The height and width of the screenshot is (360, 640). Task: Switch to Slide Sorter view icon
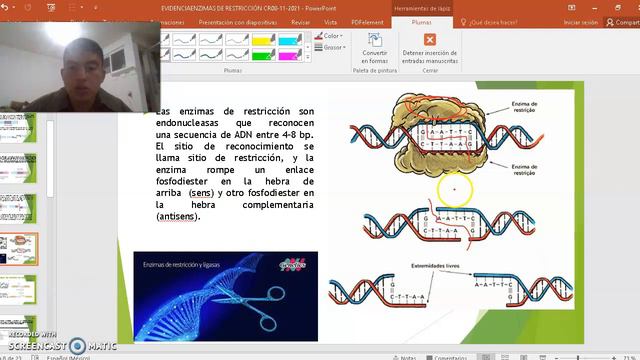click(505, 357)
